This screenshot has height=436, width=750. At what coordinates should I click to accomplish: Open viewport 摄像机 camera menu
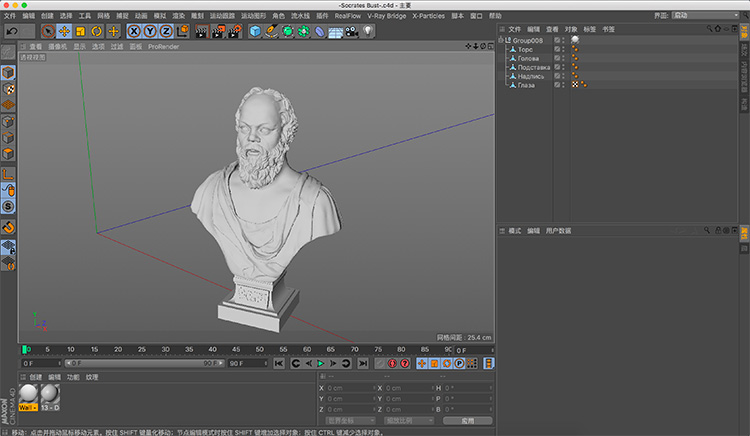tap(57, 46)
